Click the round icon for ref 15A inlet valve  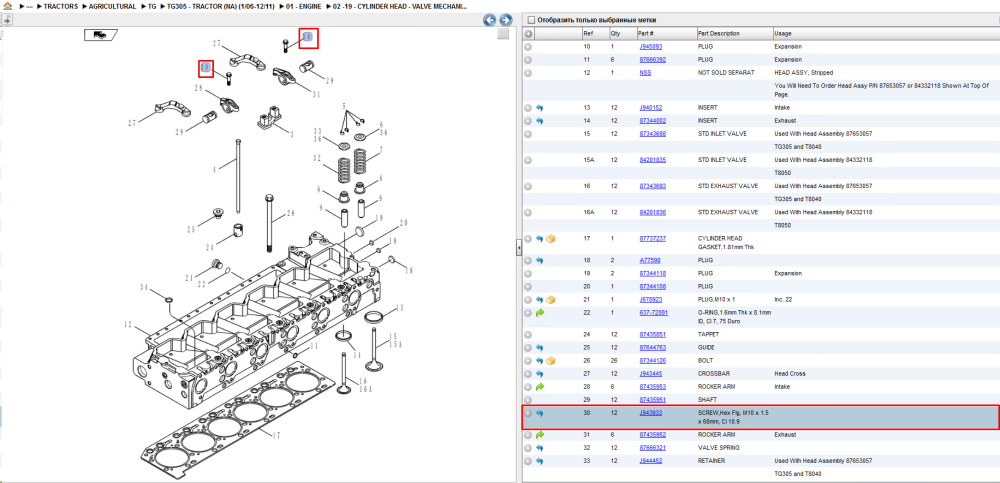click(x=528, y=160)
